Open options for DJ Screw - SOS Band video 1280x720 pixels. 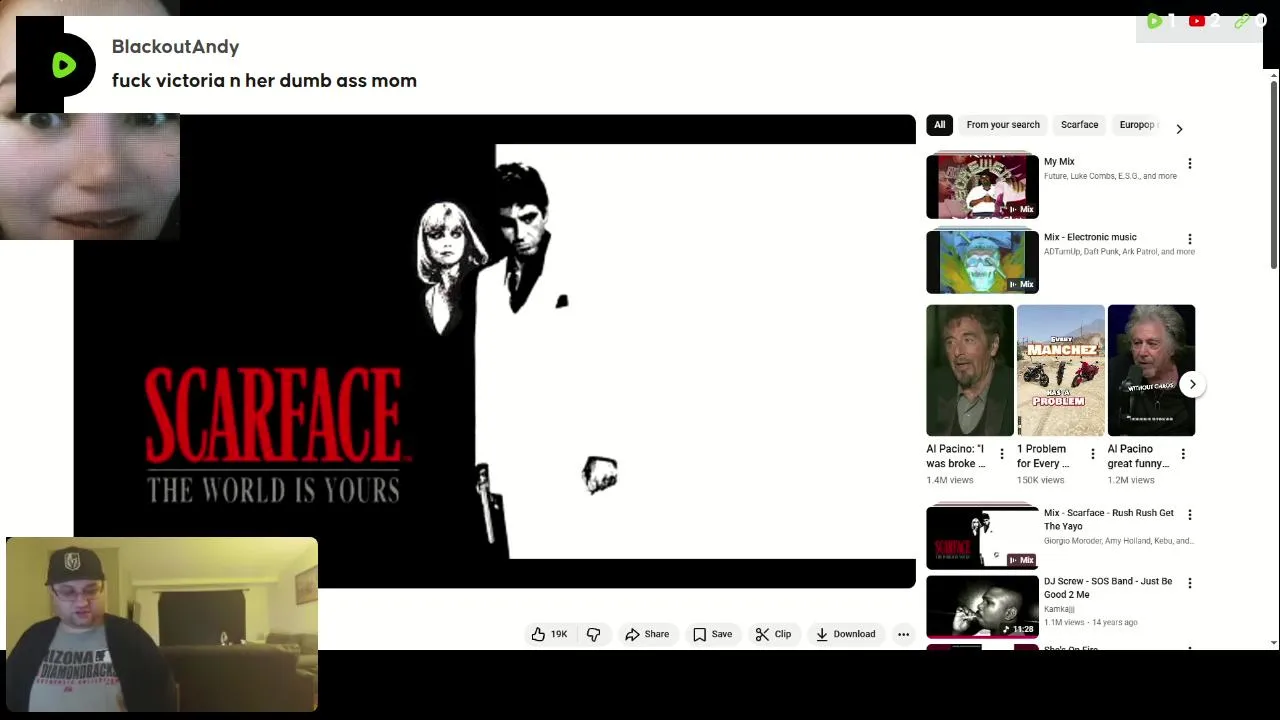[x=1189, y=582]
